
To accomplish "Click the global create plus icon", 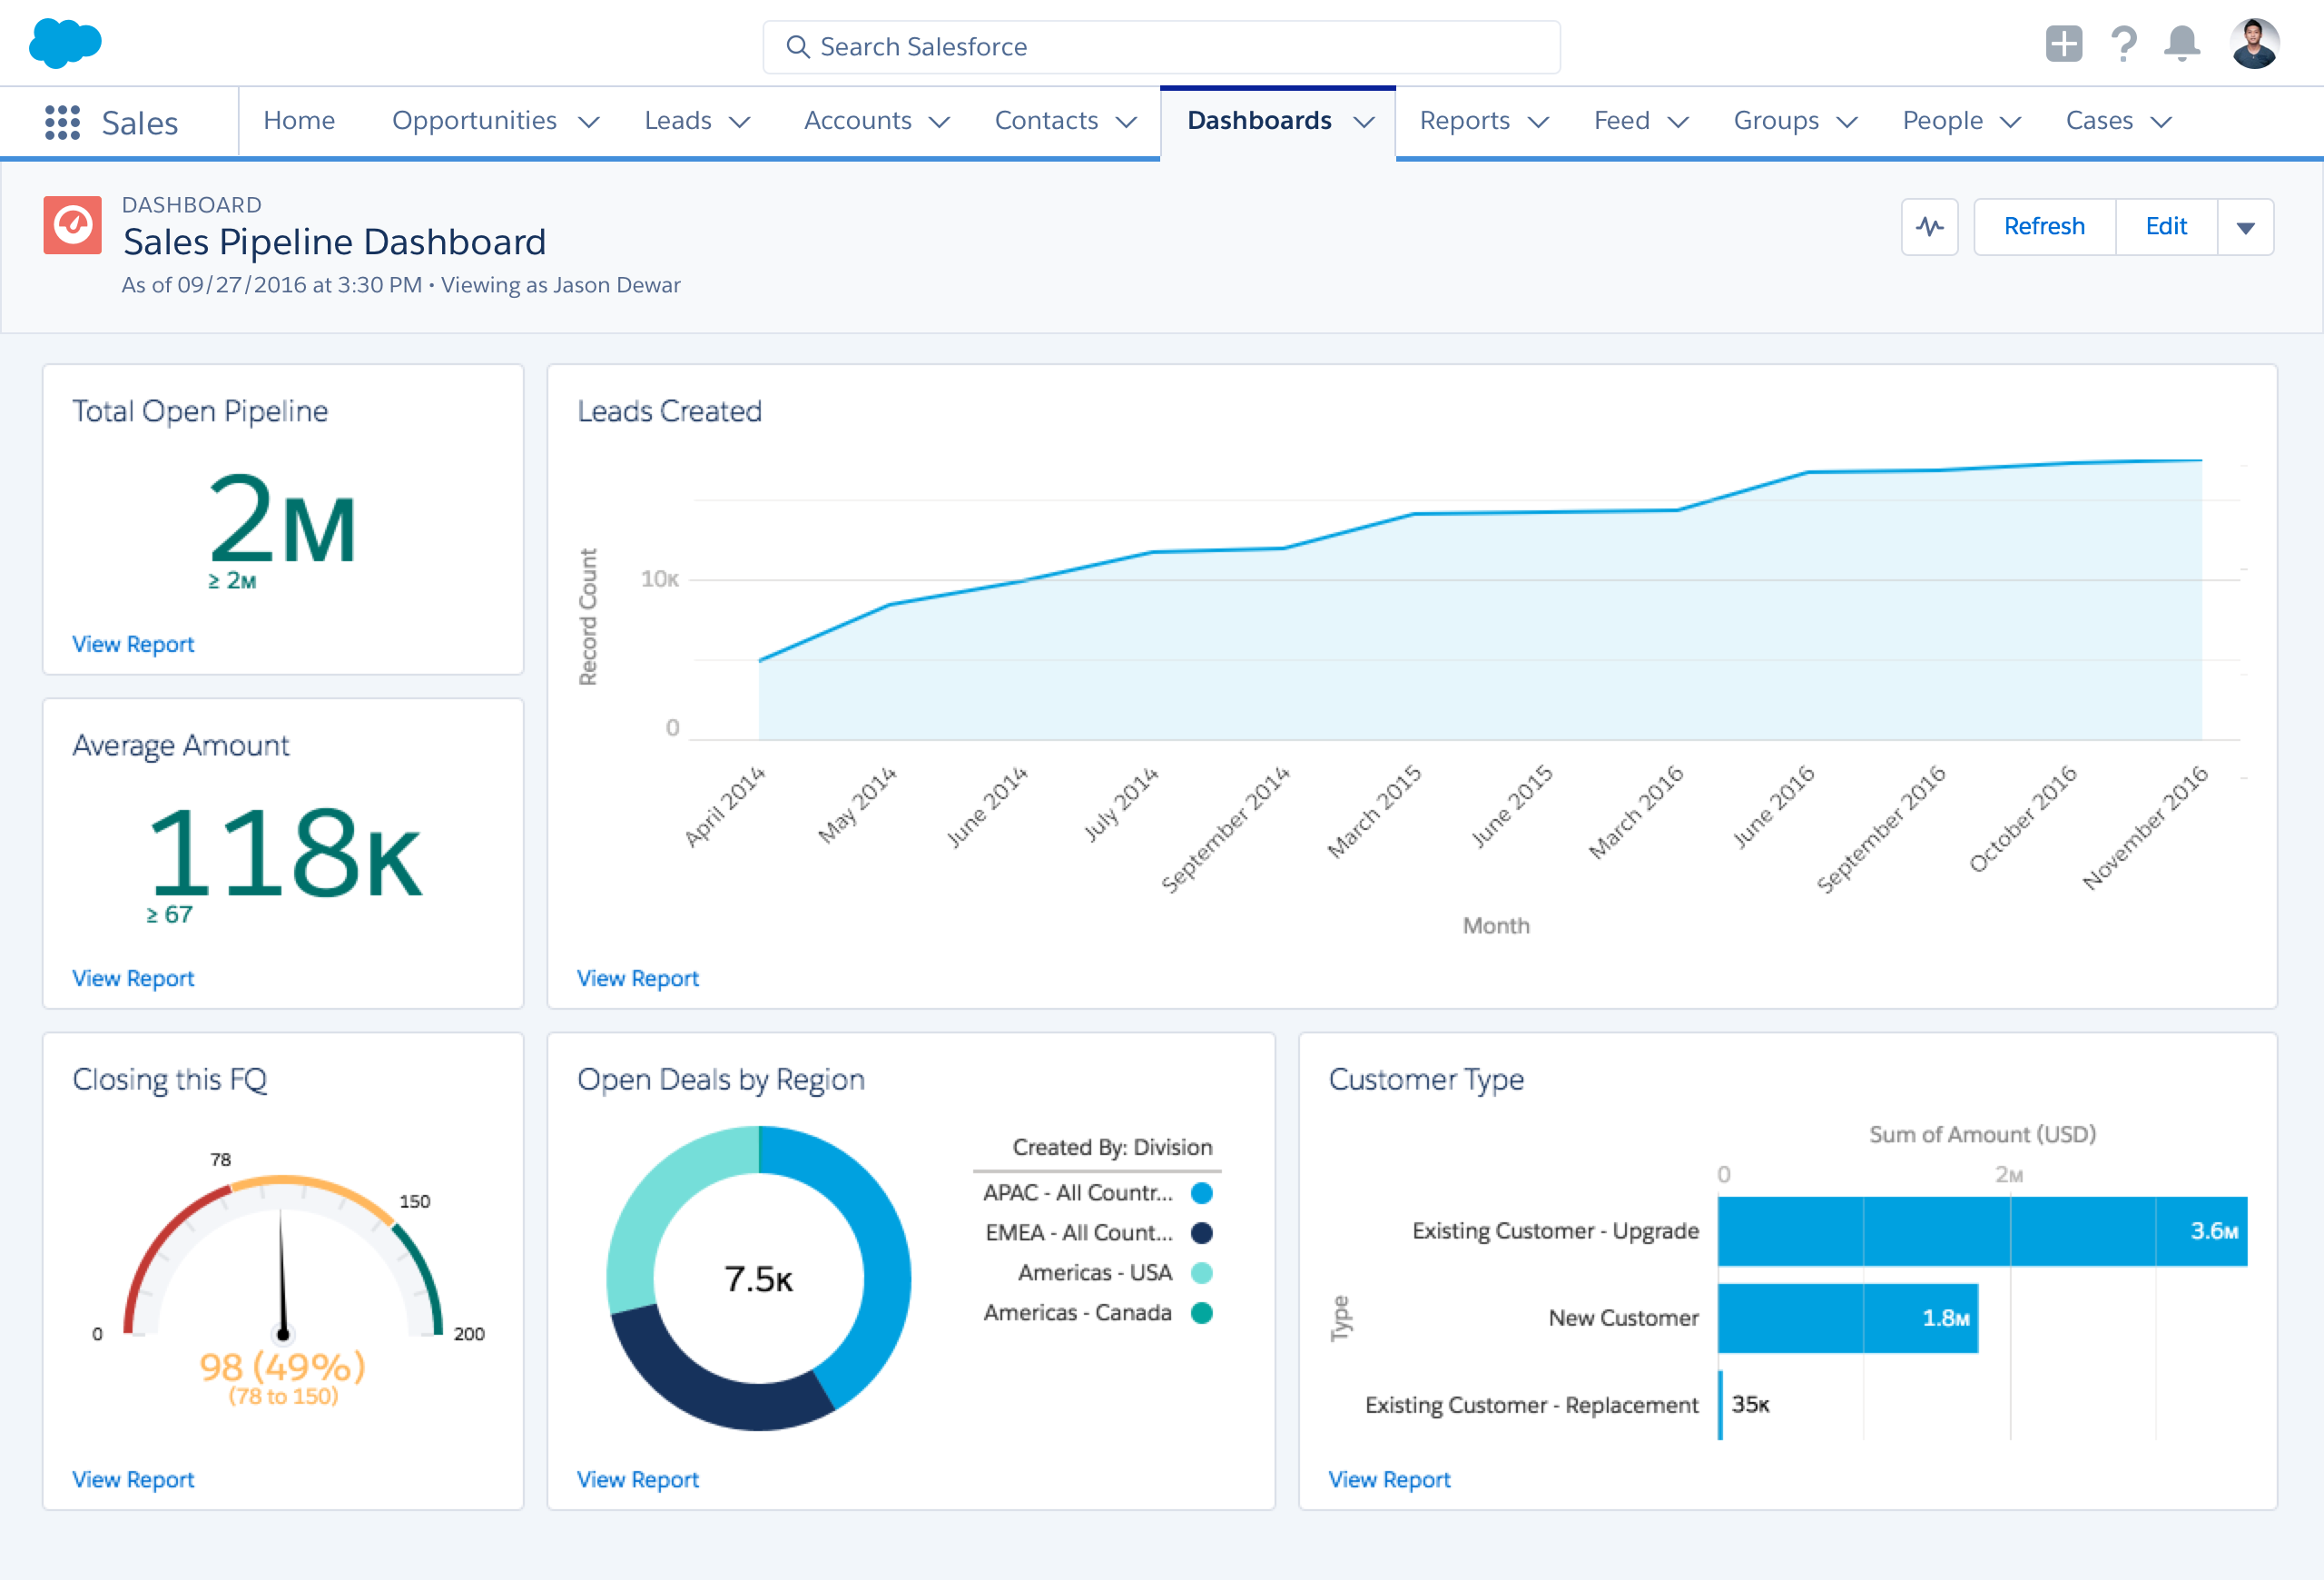I will 2063,44.
